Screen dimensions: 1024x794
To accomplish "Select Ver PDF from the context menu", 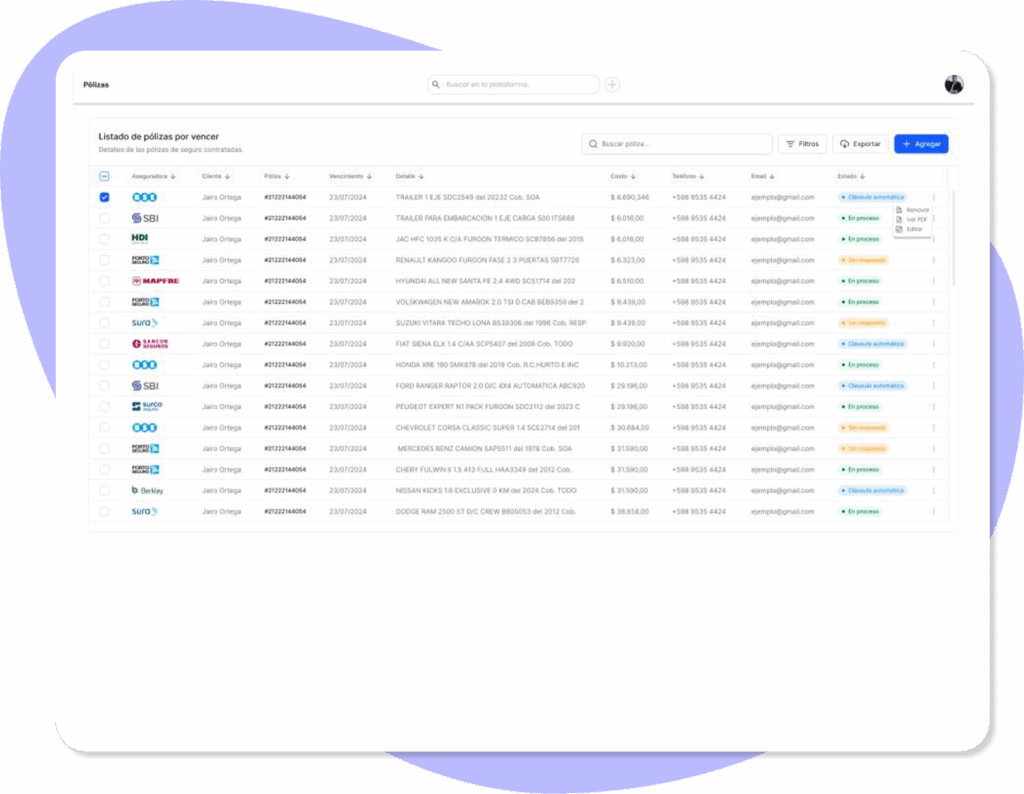I will pos(916,220).
